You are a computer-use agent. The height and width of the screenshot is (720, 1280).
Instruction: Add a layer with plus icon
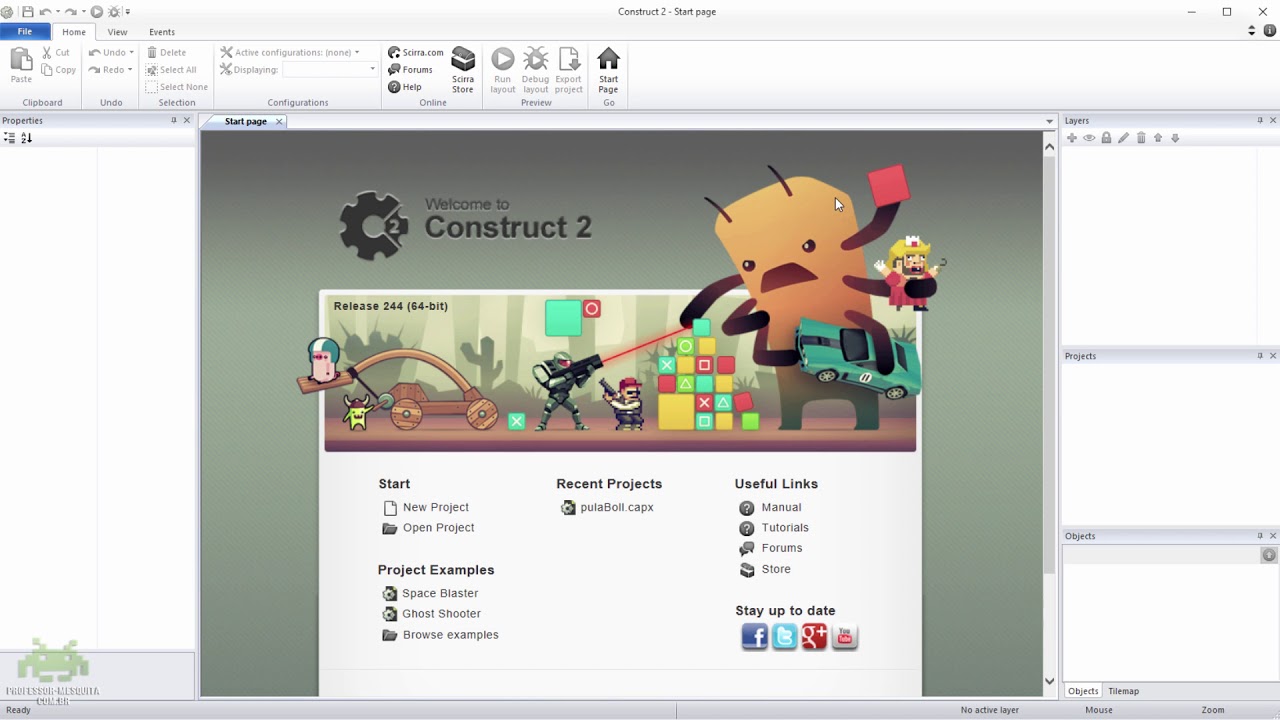coord(1072,138)
